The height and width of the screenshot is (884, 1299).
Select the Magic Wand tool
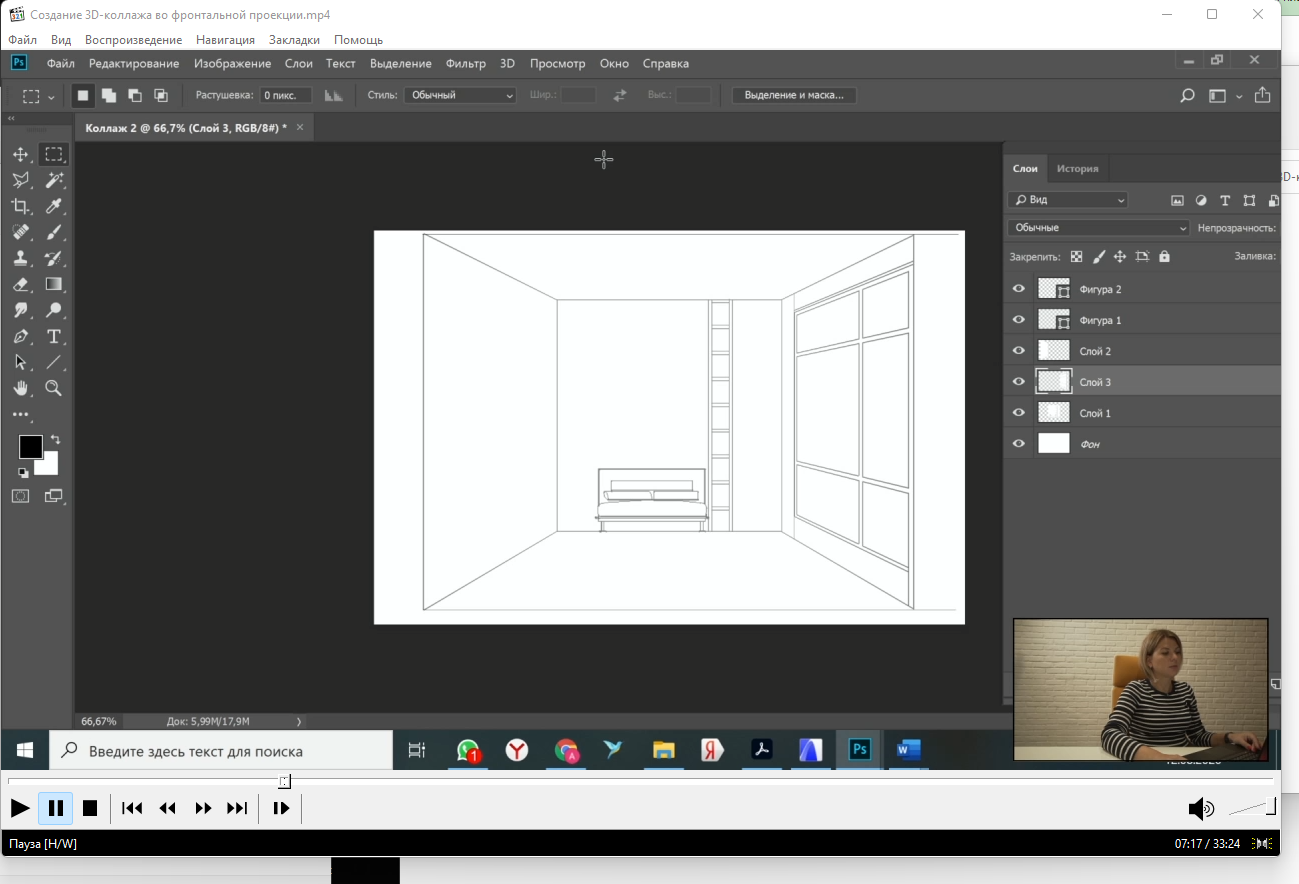54,180
